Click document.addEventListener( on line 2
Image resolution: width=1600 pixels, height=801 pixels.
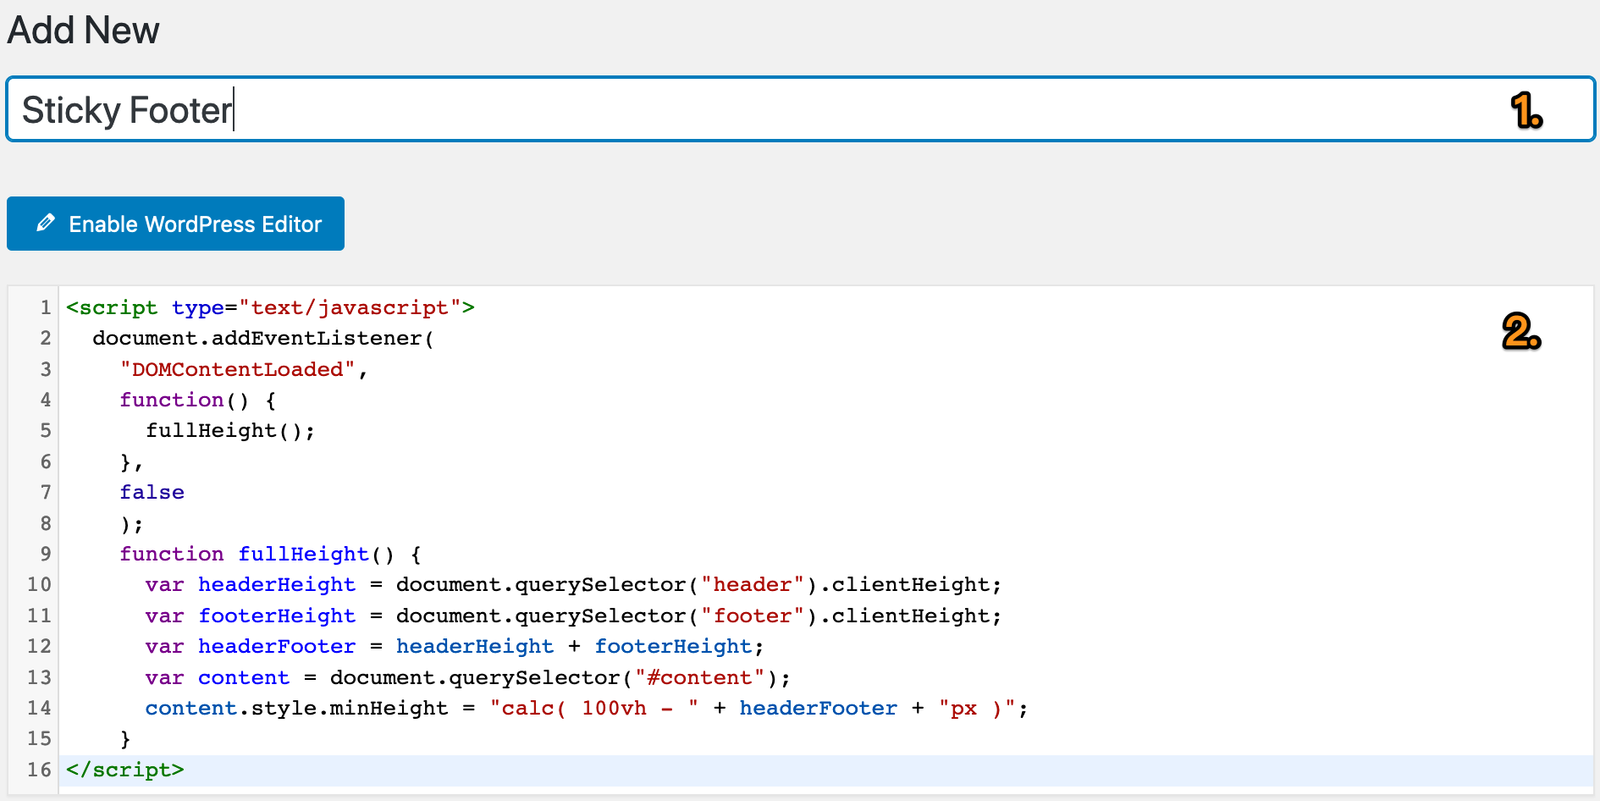point(264,339)
